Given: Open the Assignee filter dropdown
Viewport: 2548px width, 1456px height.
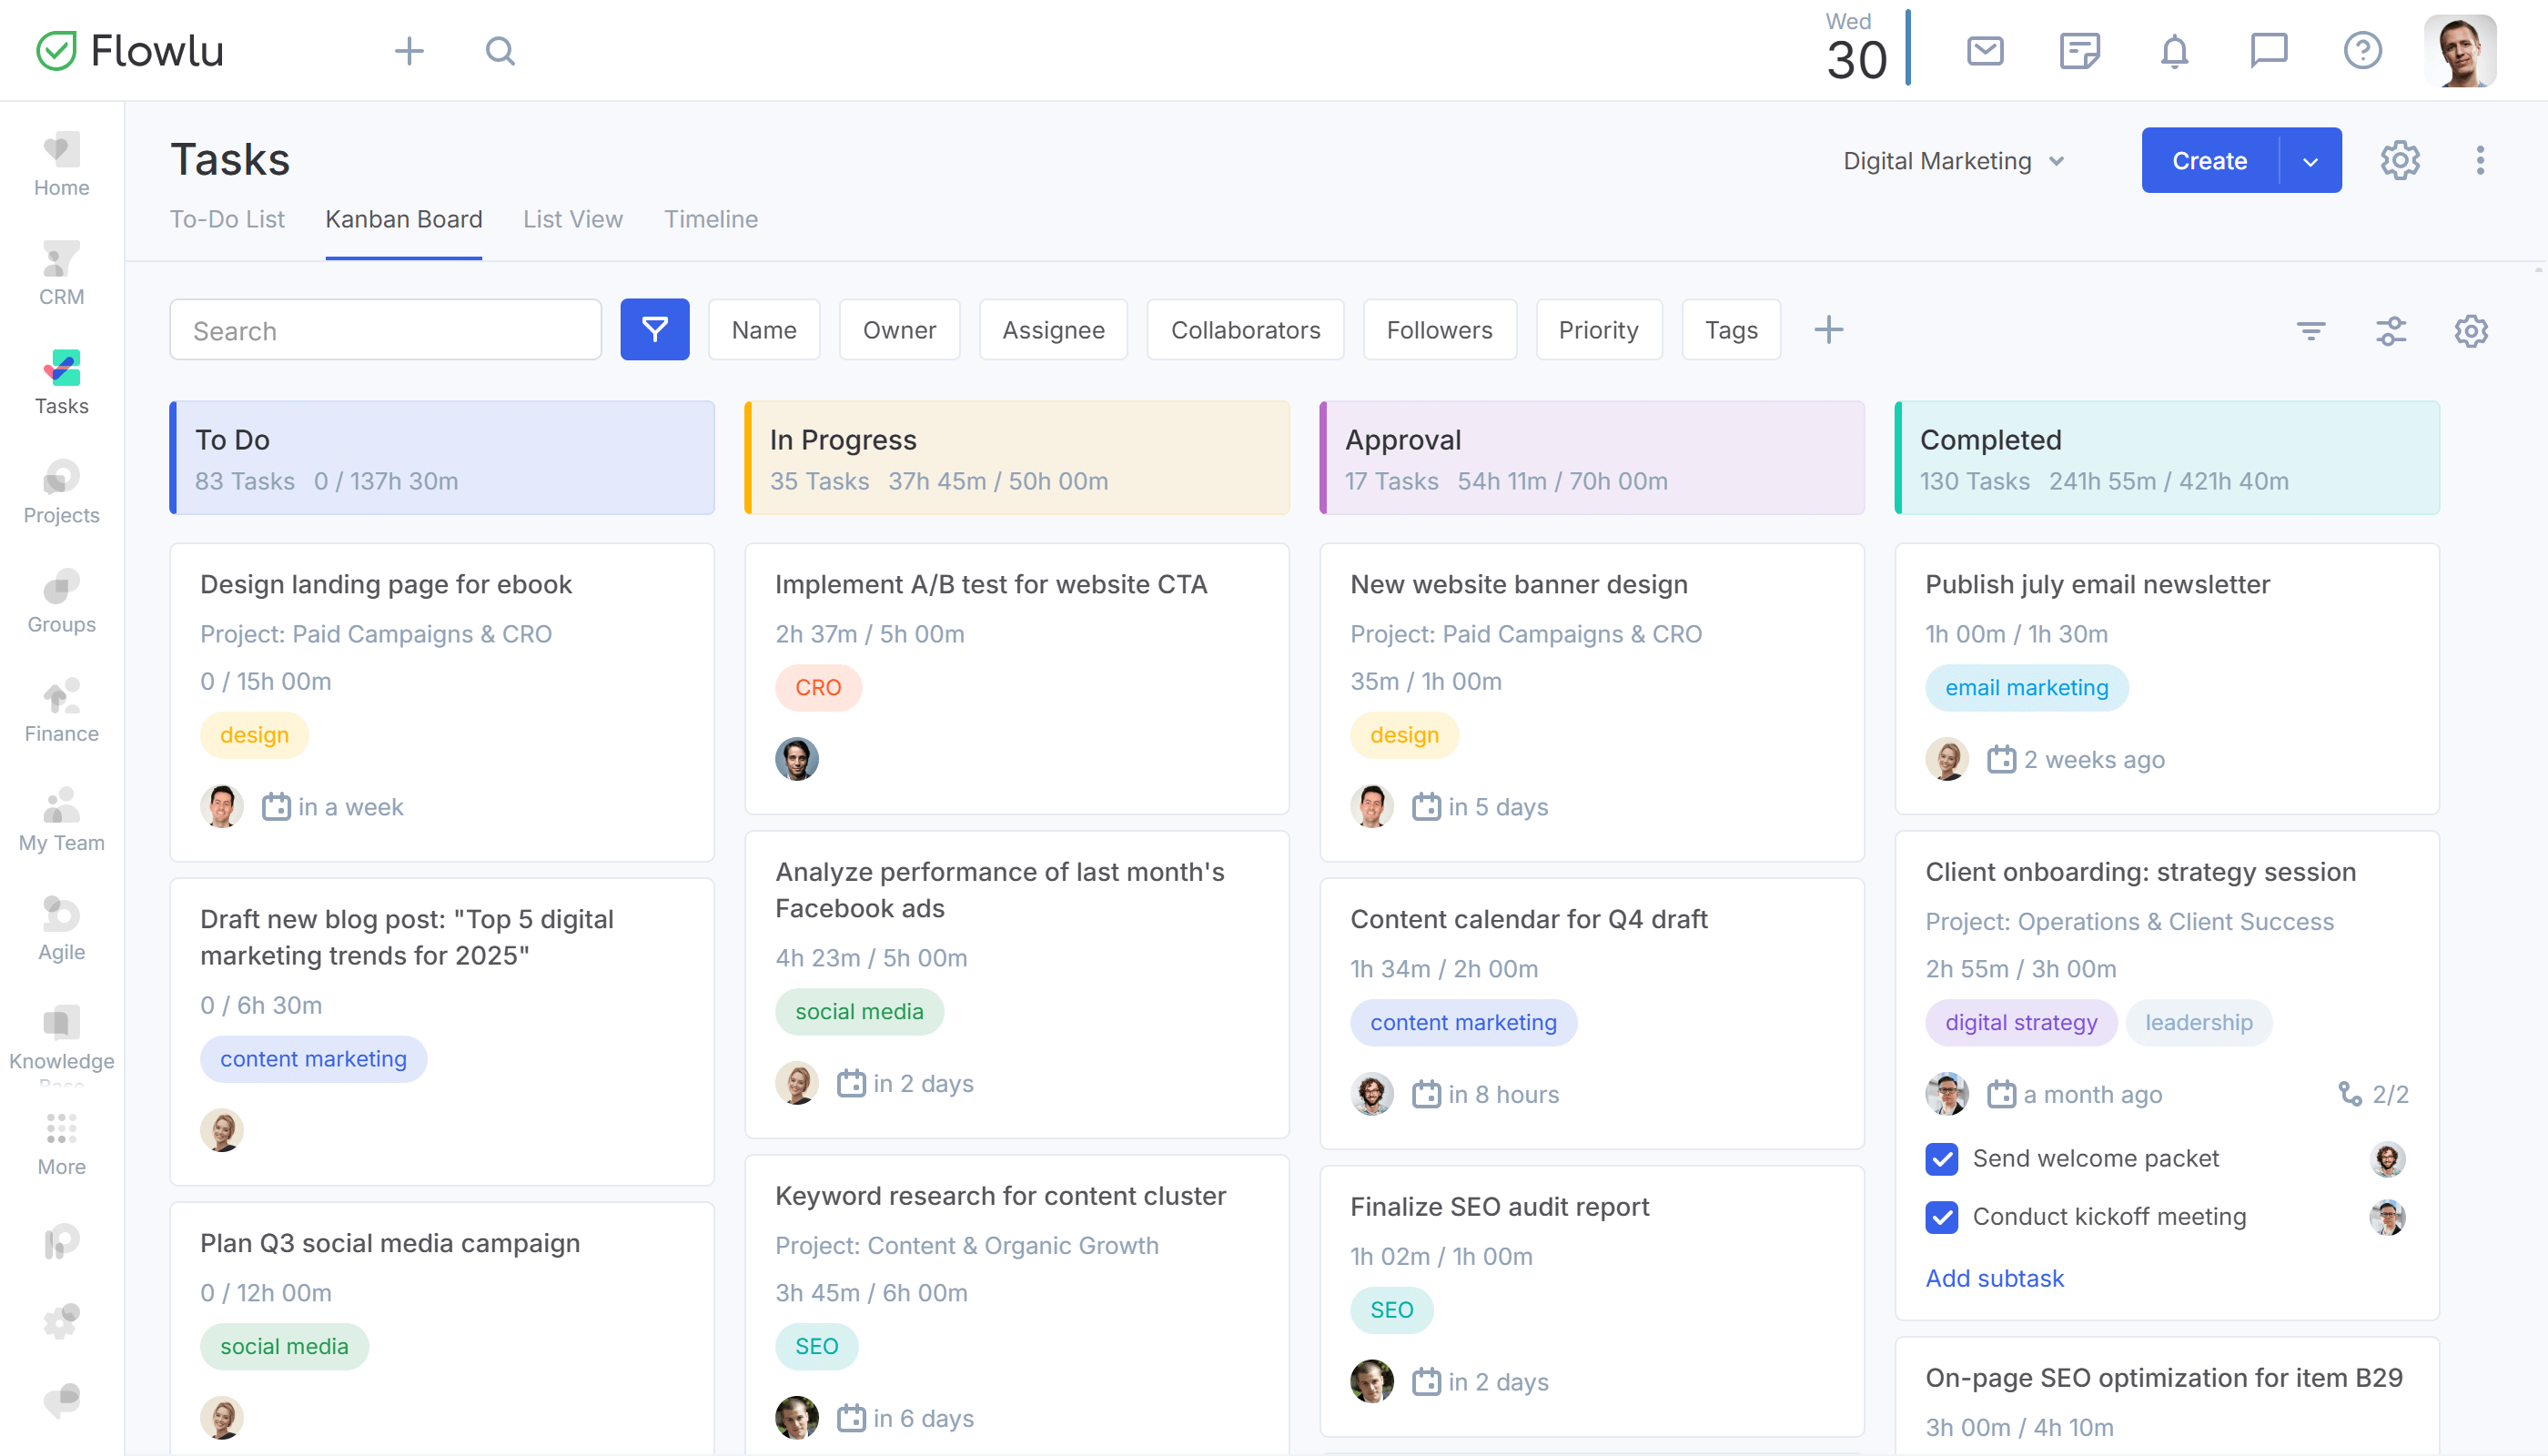Looking at the screenshot, I should point(1053,329).
